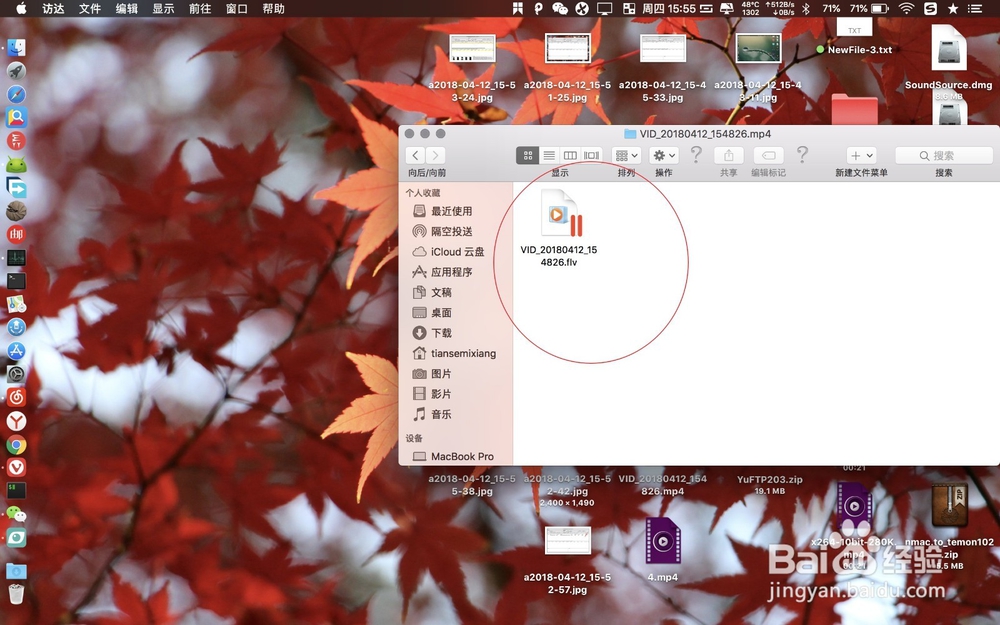Go back using the back arrow button
This screenshot has width=1000, height=625.
click(x=415, y=155)
